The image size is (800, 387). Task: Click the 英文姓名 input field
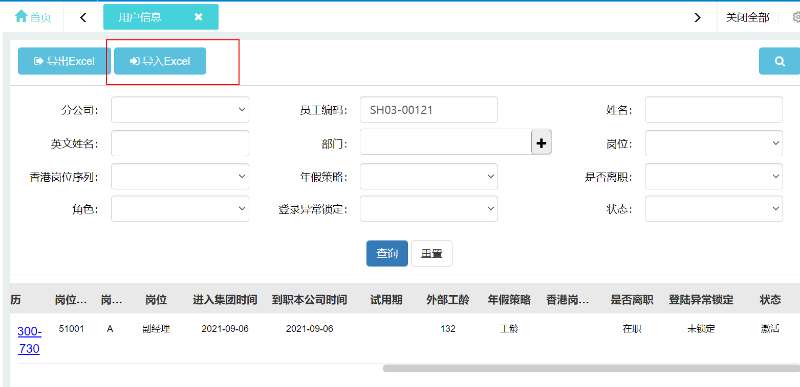click(x=180, y=143)
